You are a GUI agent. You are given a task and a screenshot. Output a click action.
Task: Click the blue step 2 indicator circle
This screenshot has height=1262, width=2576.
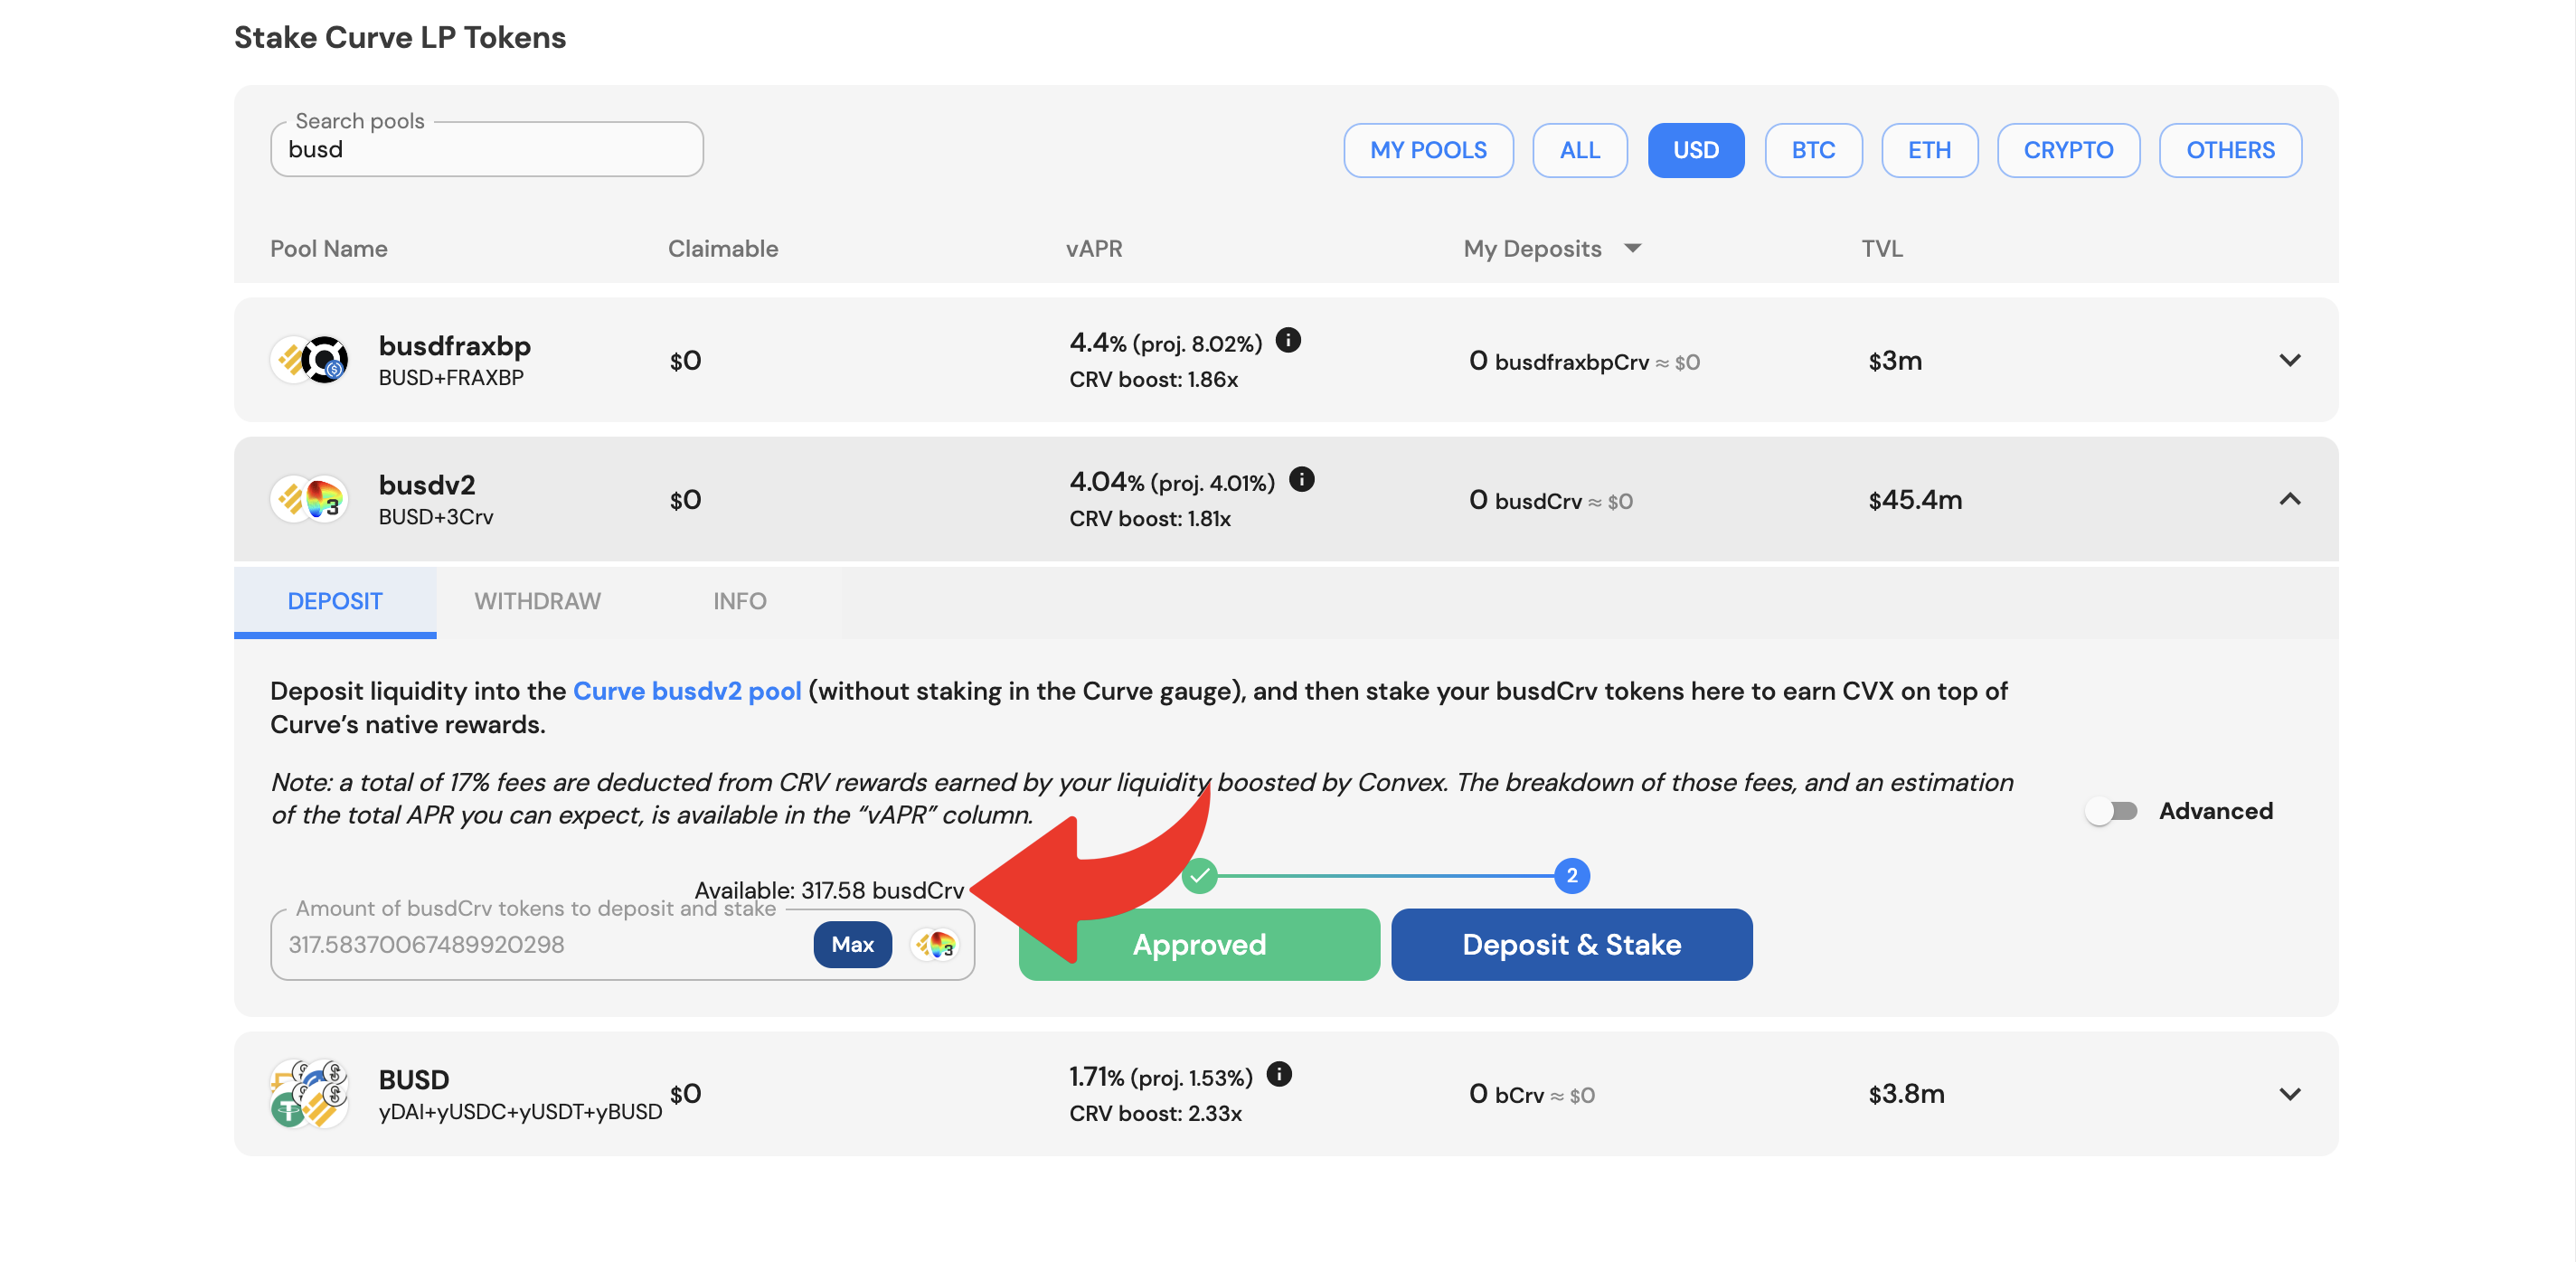pos(1569,874)
